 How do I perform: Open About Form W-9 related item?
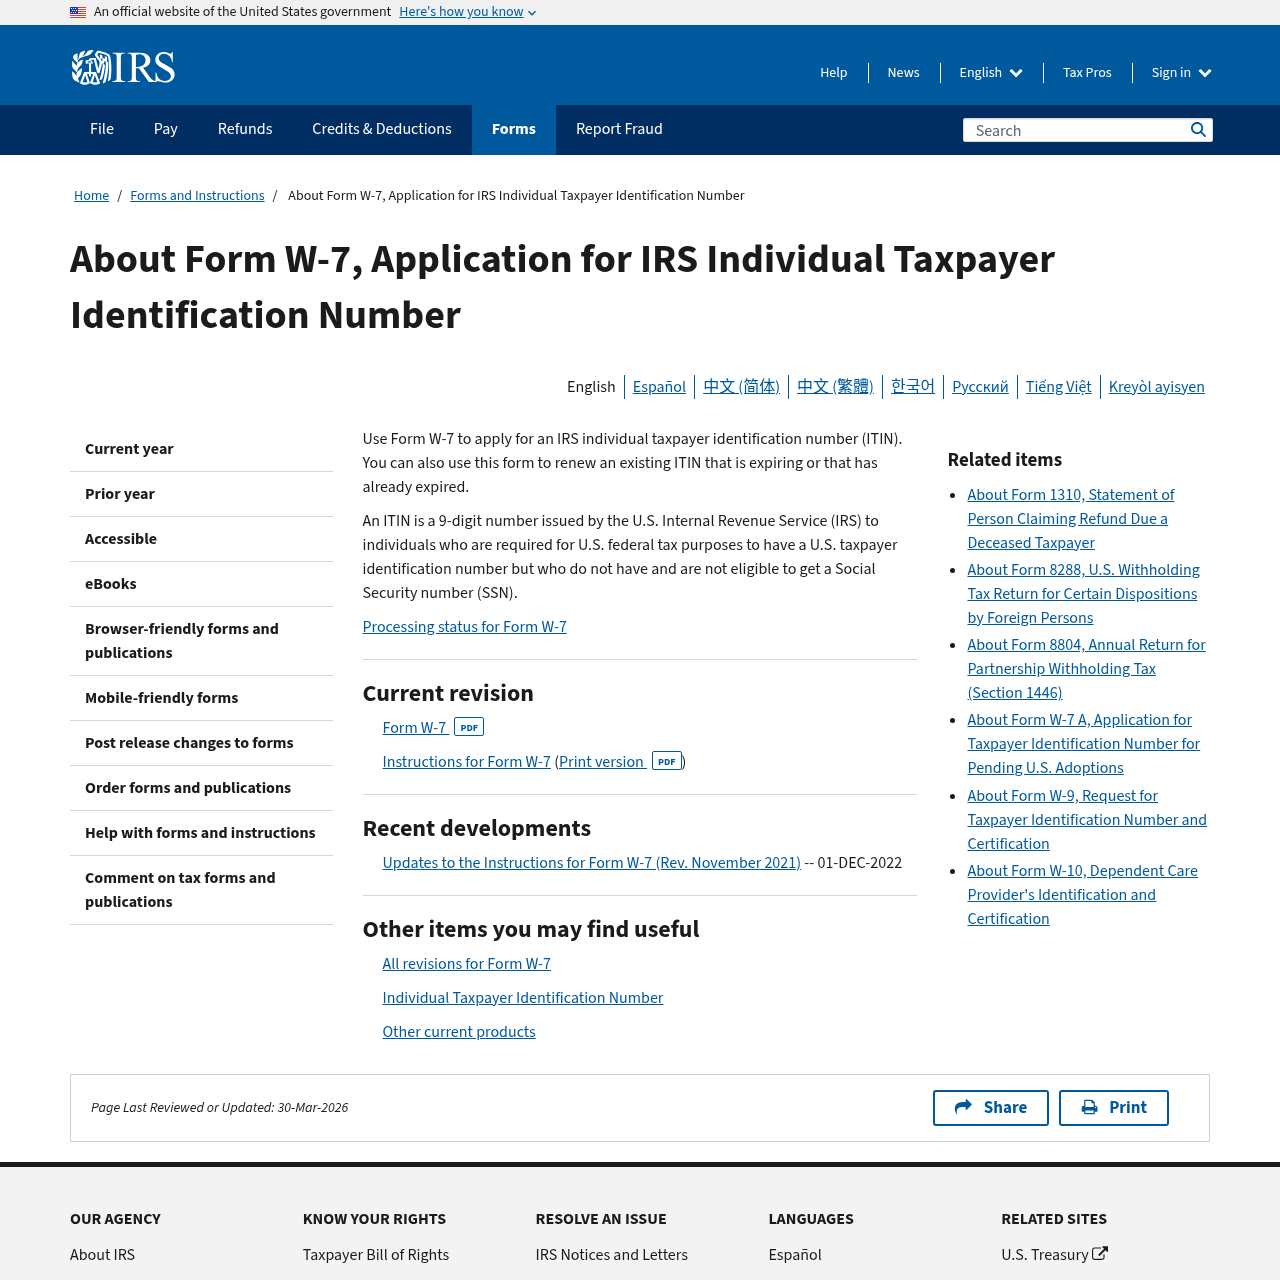click(x=1087, y=820)
